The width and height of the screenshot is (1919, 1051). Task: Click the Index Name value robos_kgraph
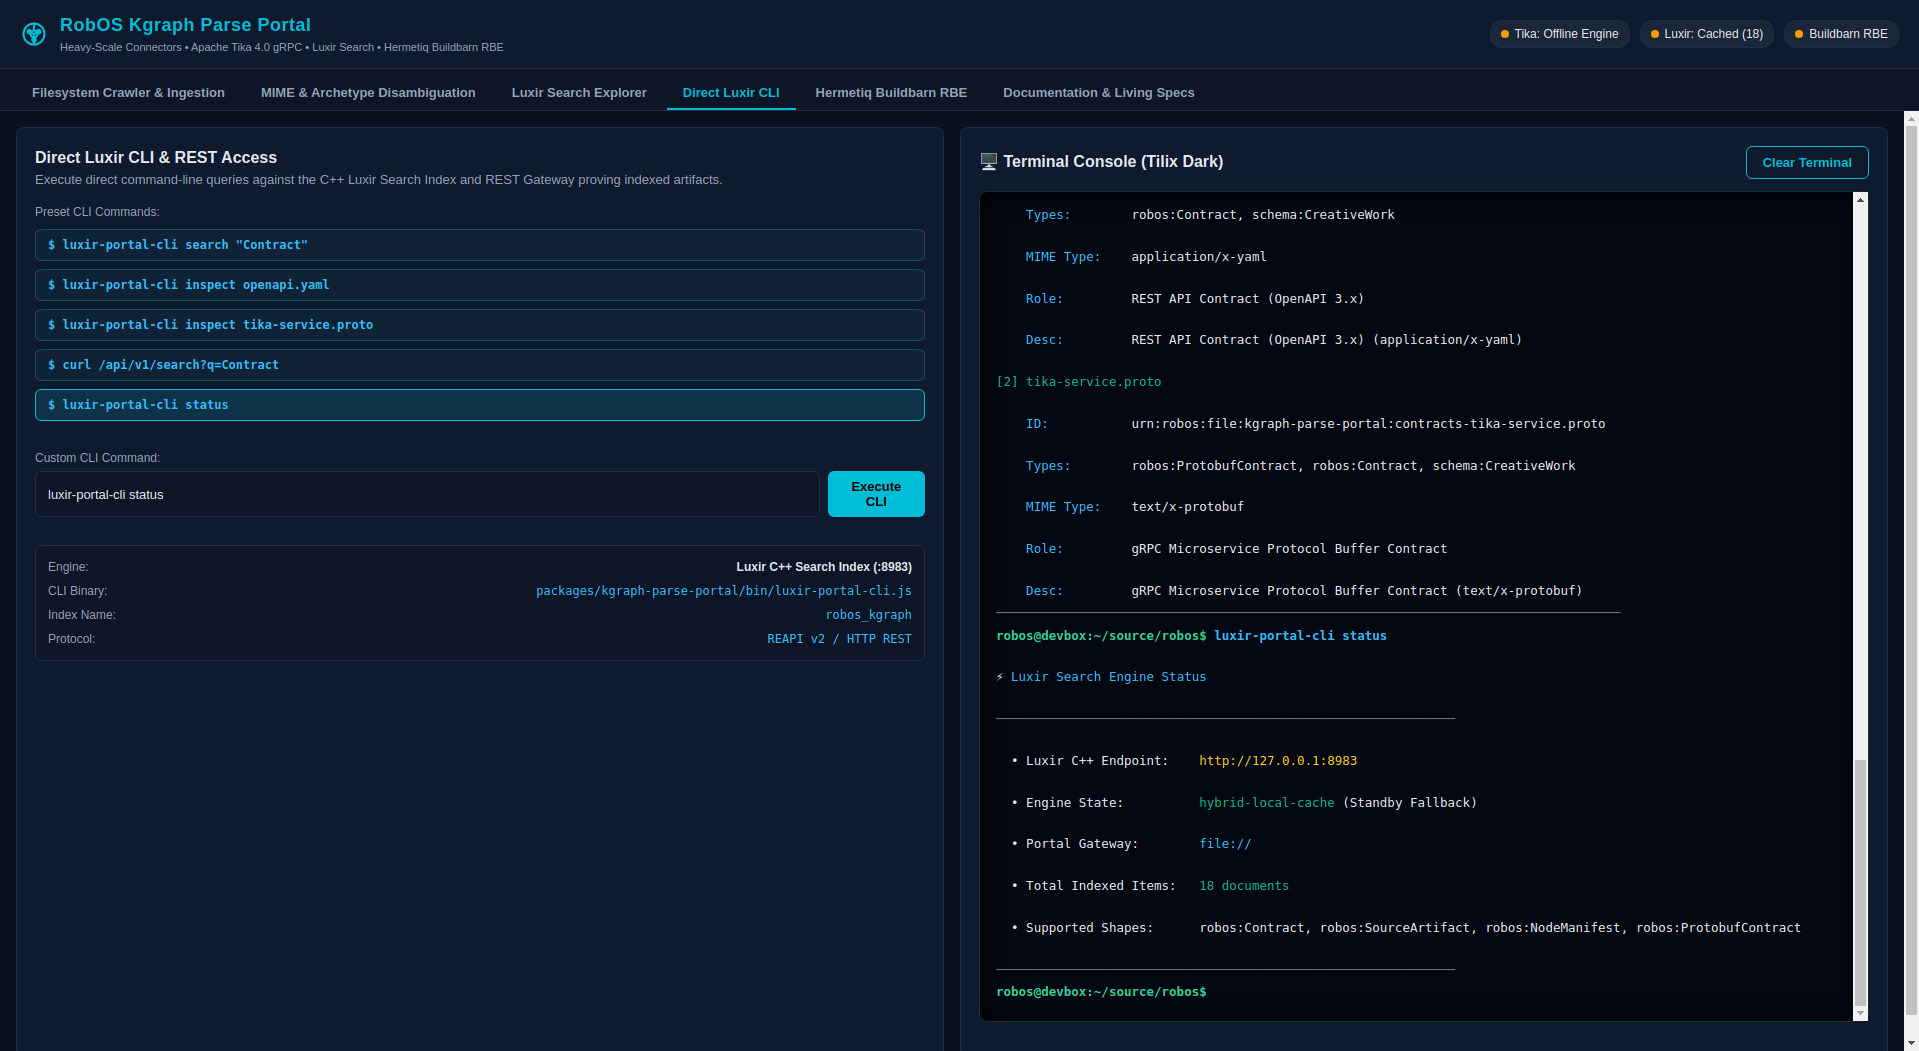[x=868, y=615]
